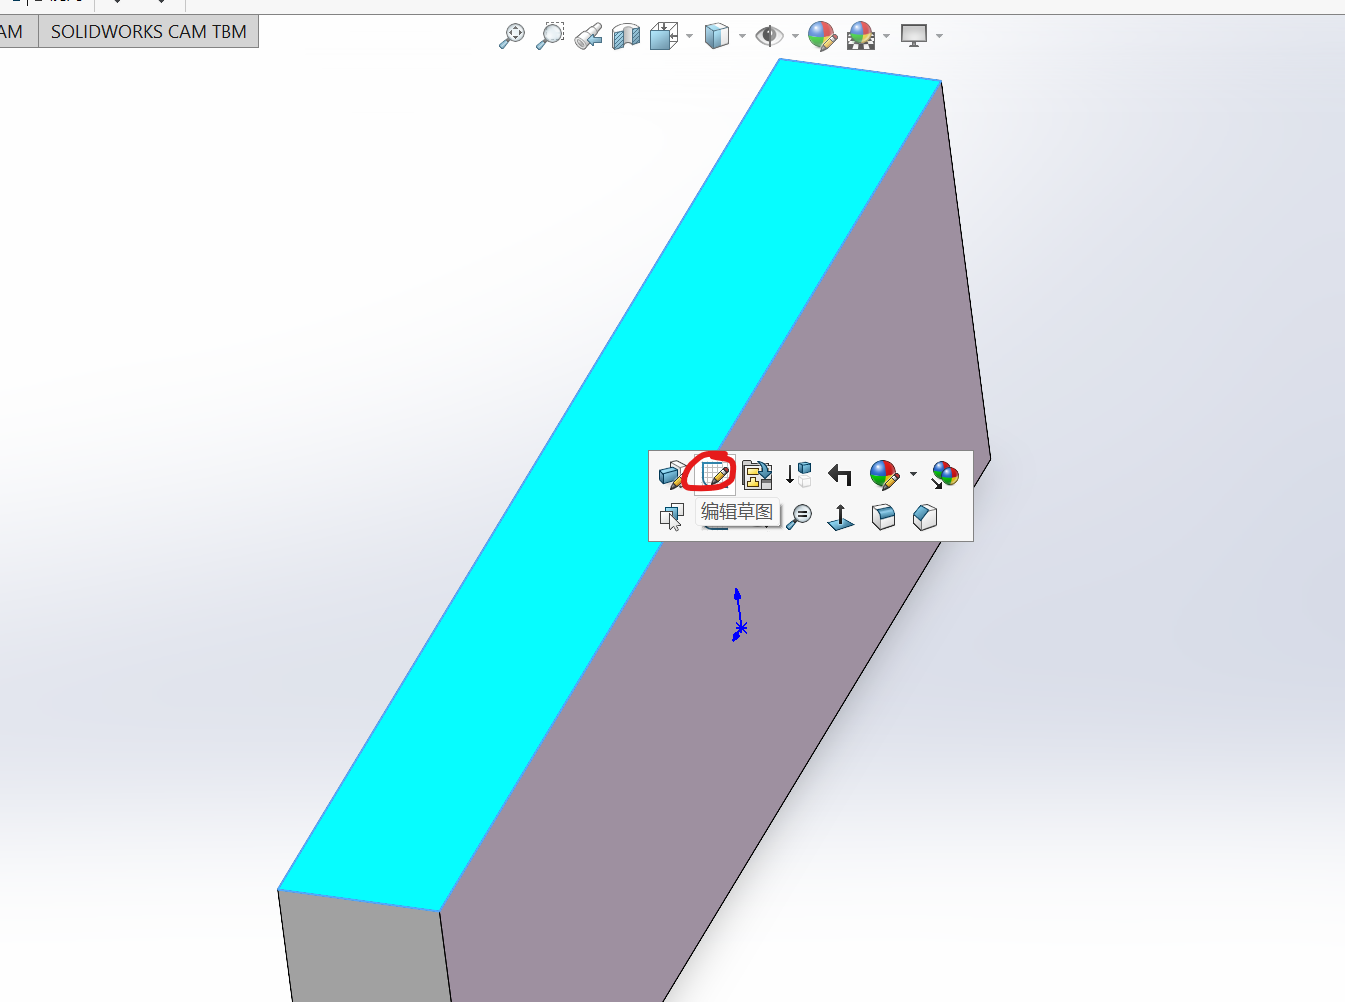
Task: Click the Zoom to Selection magnifier icon
Action: (x=799, y=517)
